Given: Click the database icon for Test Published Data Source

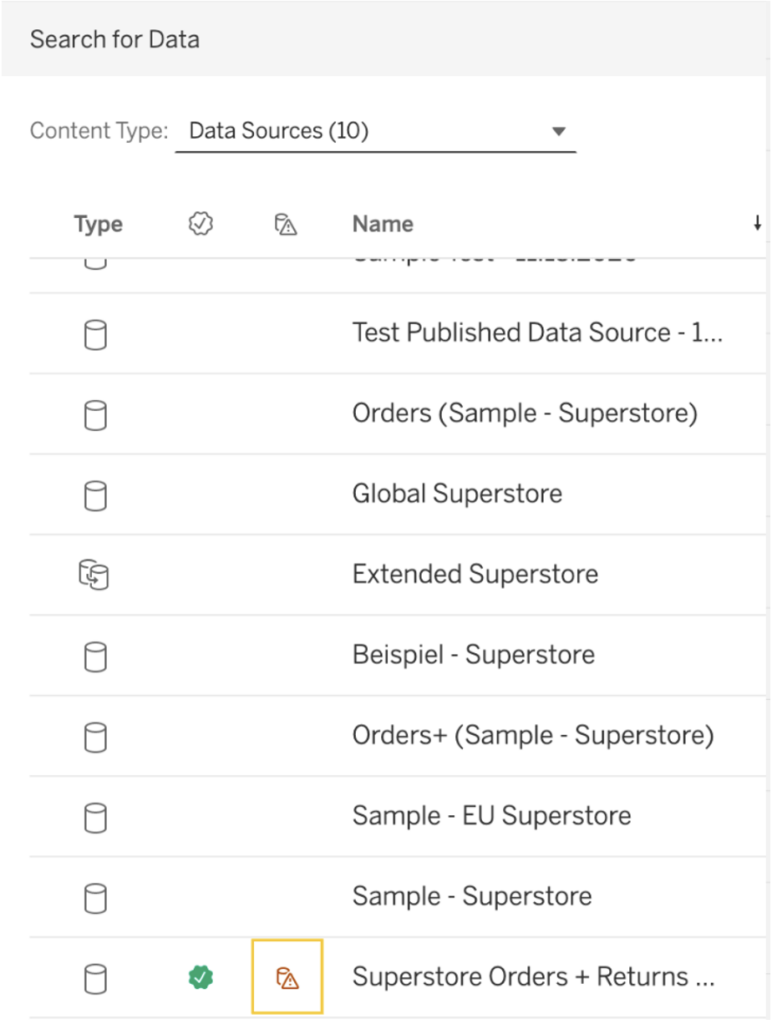Looking at the screenshot, I should tap(95, 334).
